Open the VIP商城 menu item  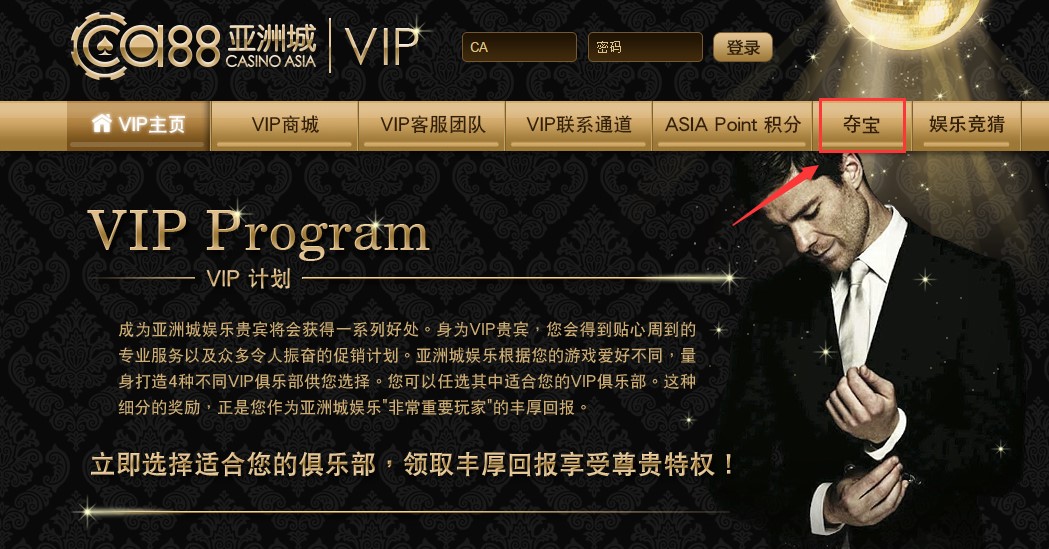(x=285, y=125)
